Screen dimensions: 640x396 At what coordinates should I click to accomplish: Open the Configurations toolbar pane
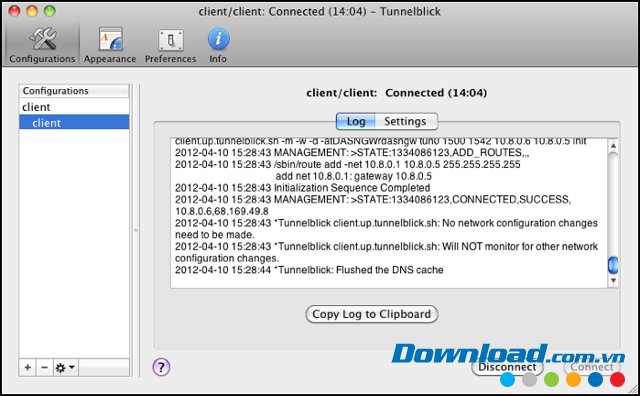42,45
